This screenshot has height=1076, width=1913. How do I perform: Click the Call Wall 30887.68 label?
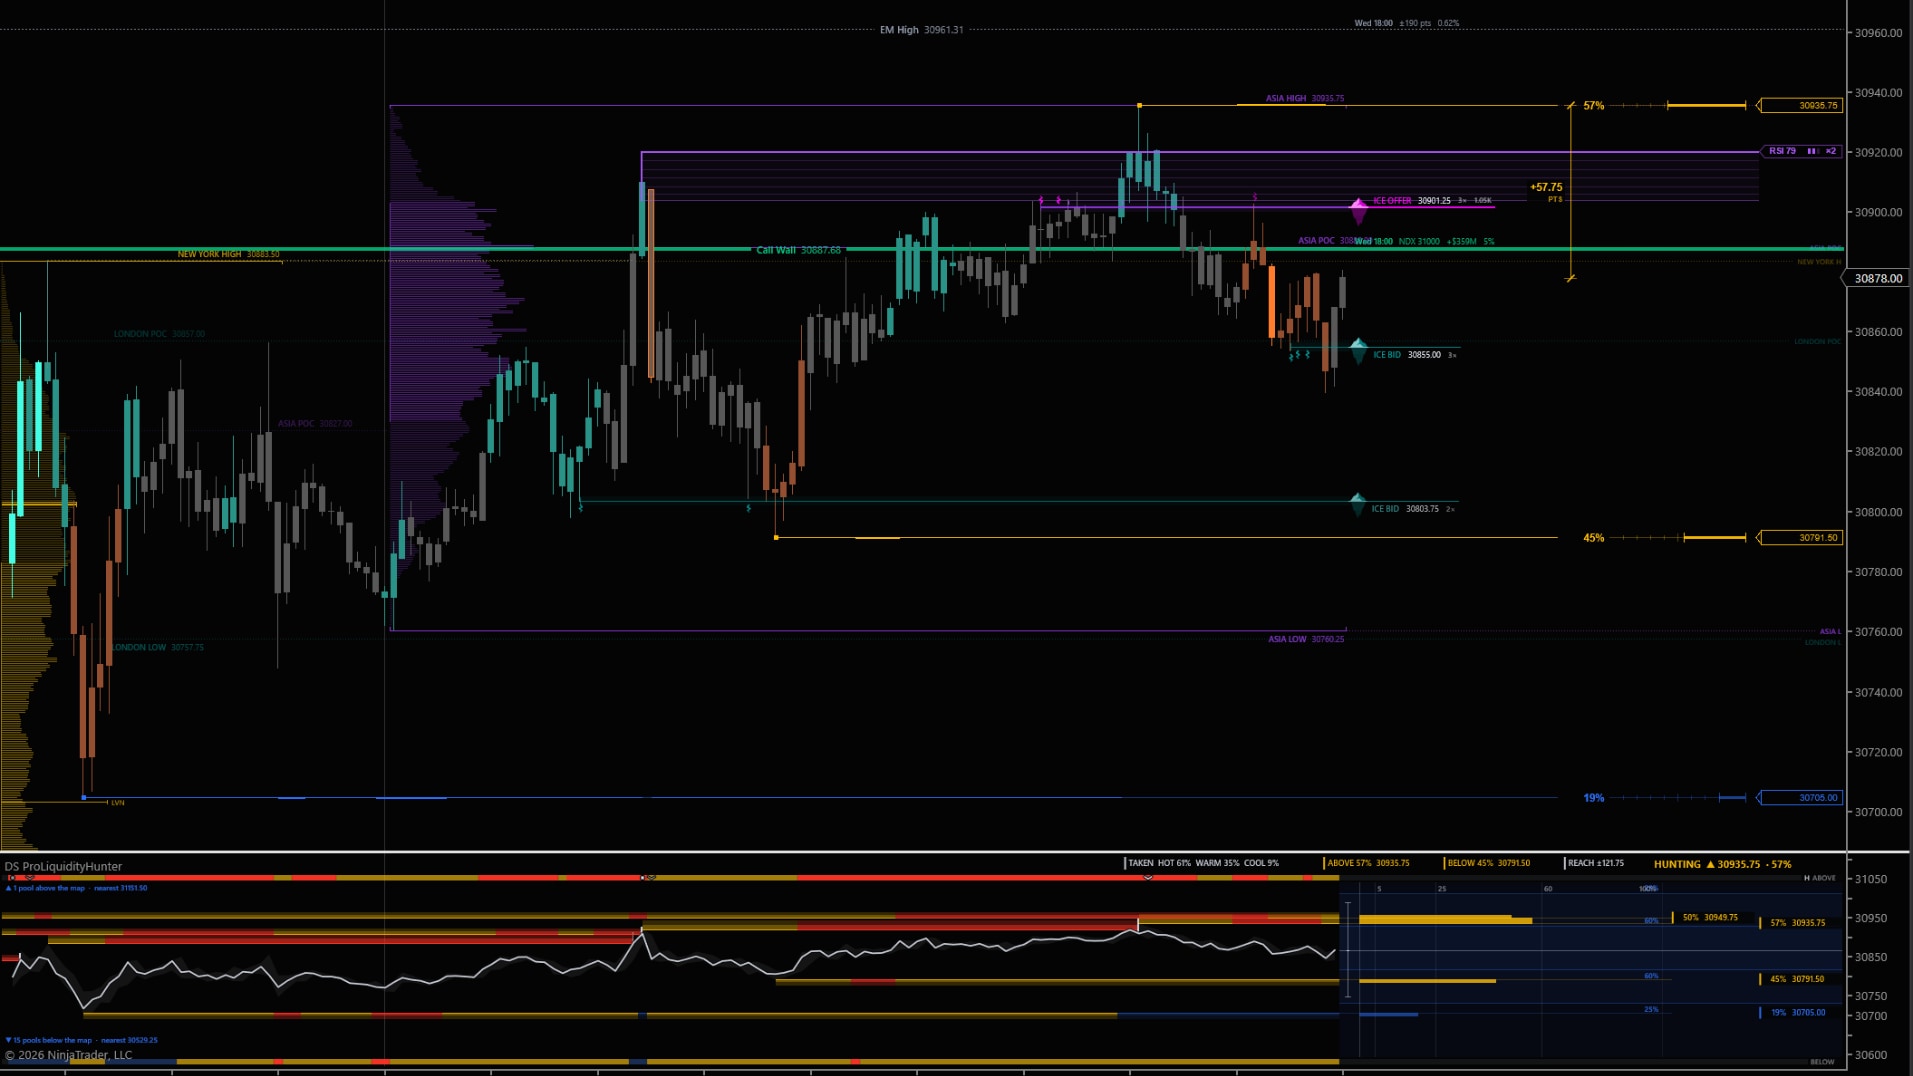(x=798, y=250)
